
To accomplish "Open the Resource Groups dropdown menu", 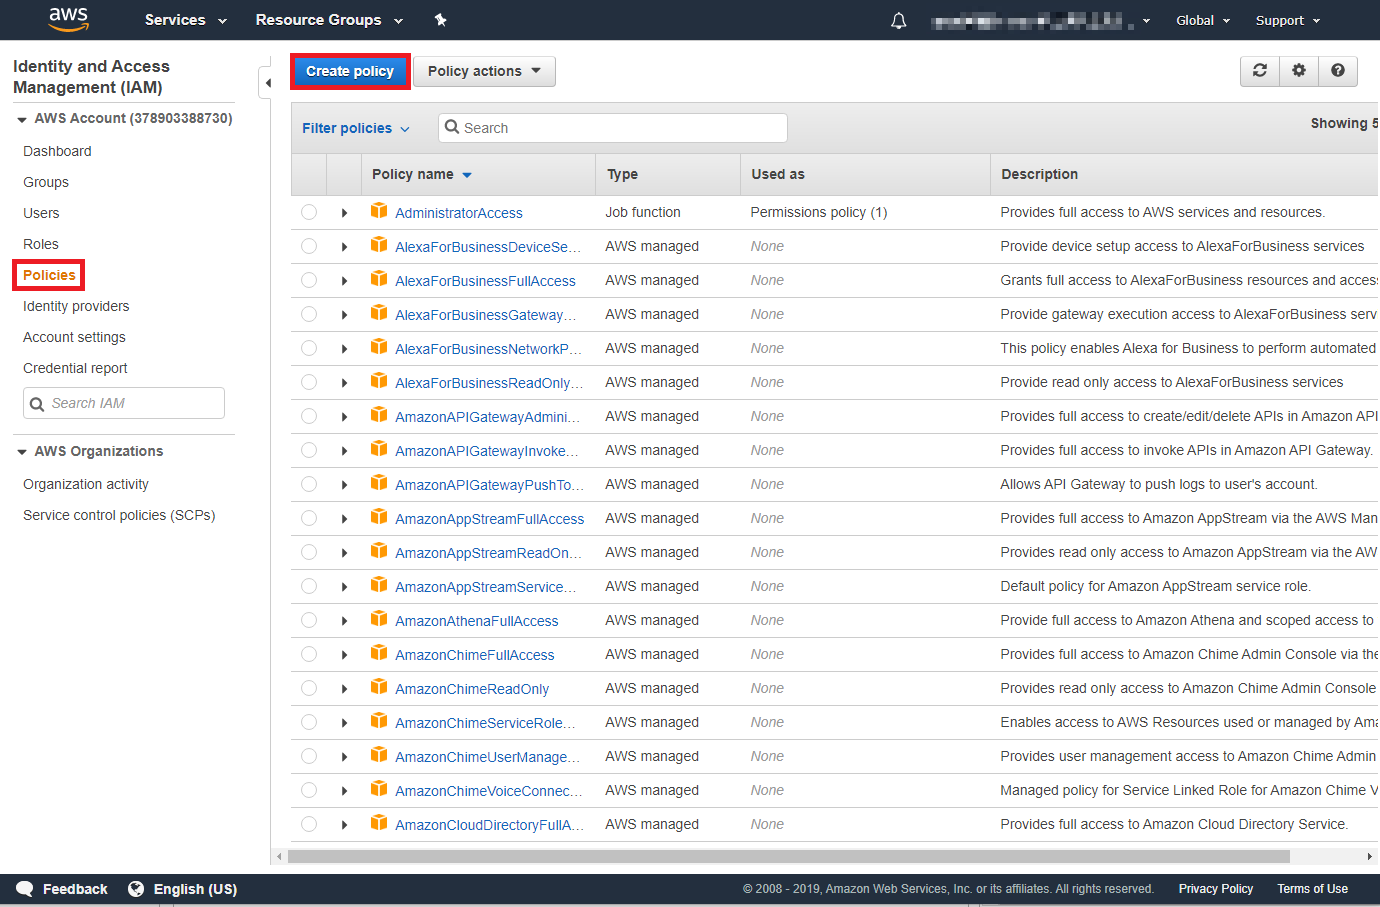I will [x=329, y=20].
